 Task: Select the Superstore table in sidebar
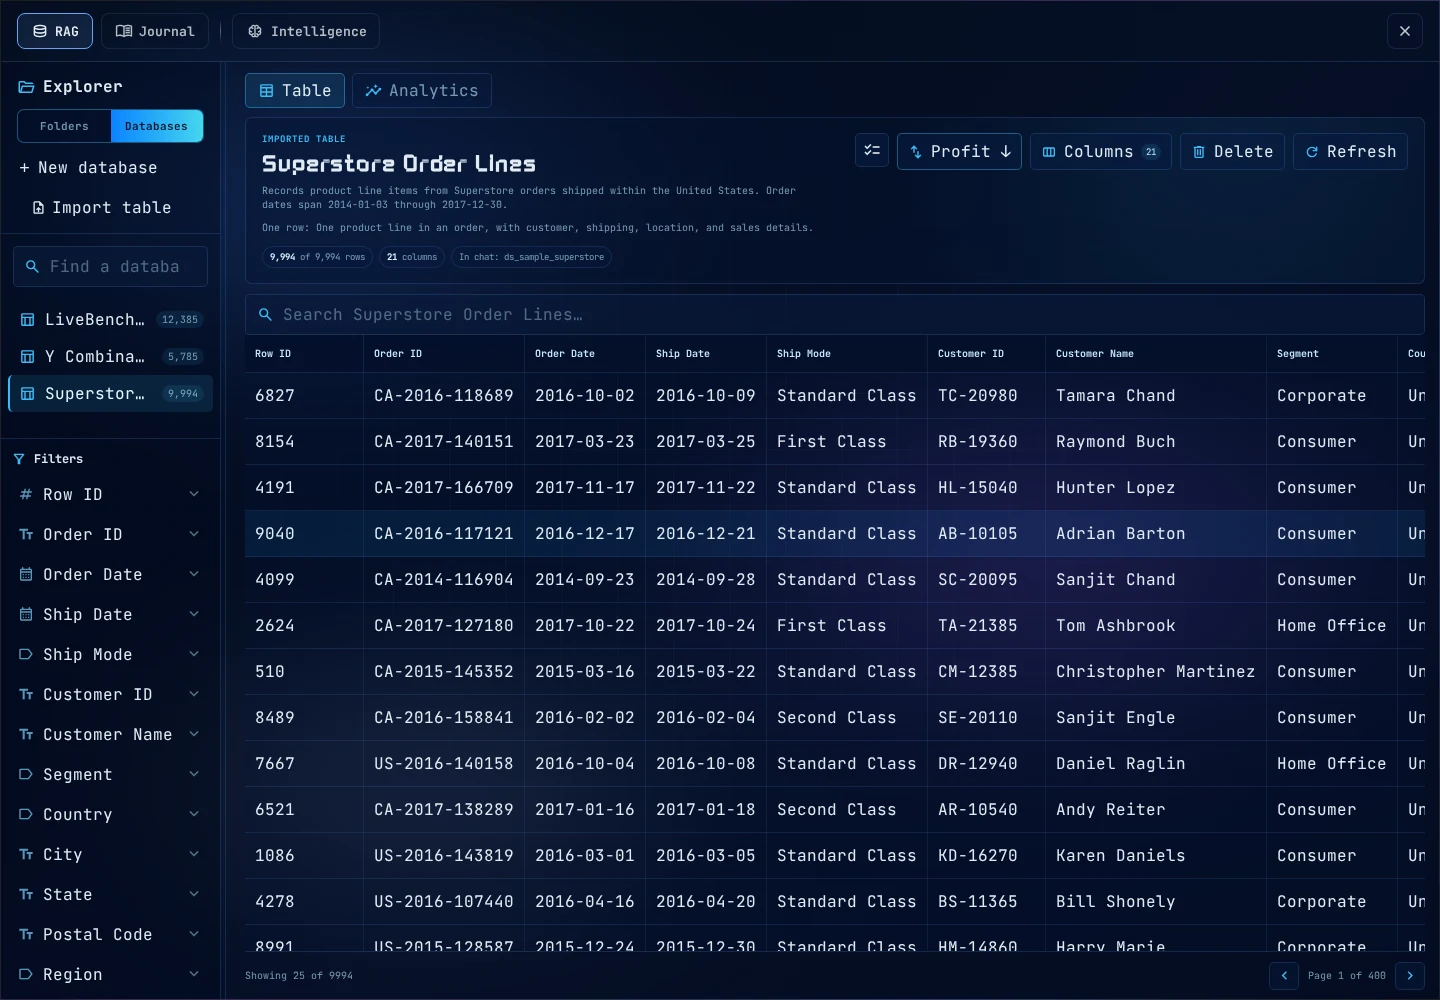click(110, 394)
